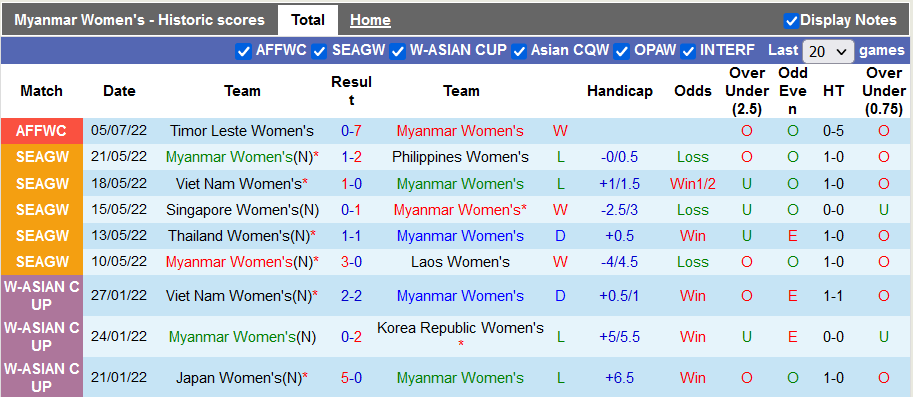Click the Handicap column header

point(620,91)
